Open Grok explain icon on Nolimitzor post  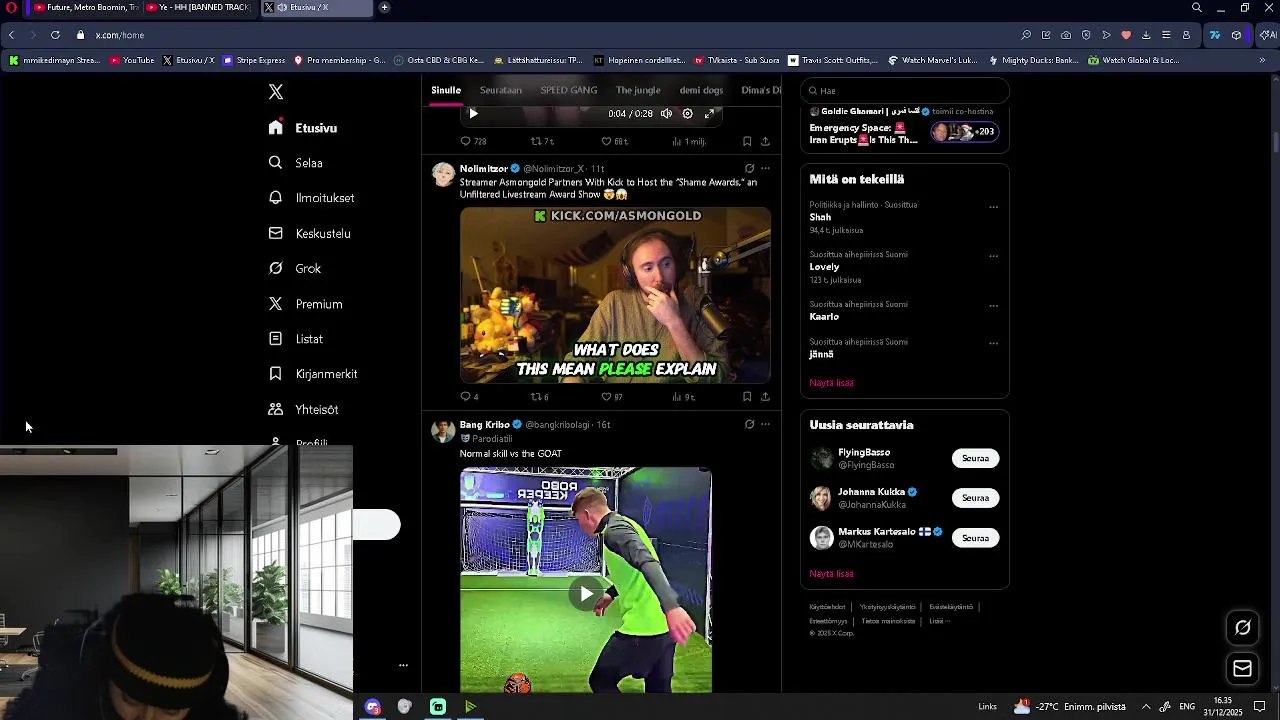(x=749, y=169)
